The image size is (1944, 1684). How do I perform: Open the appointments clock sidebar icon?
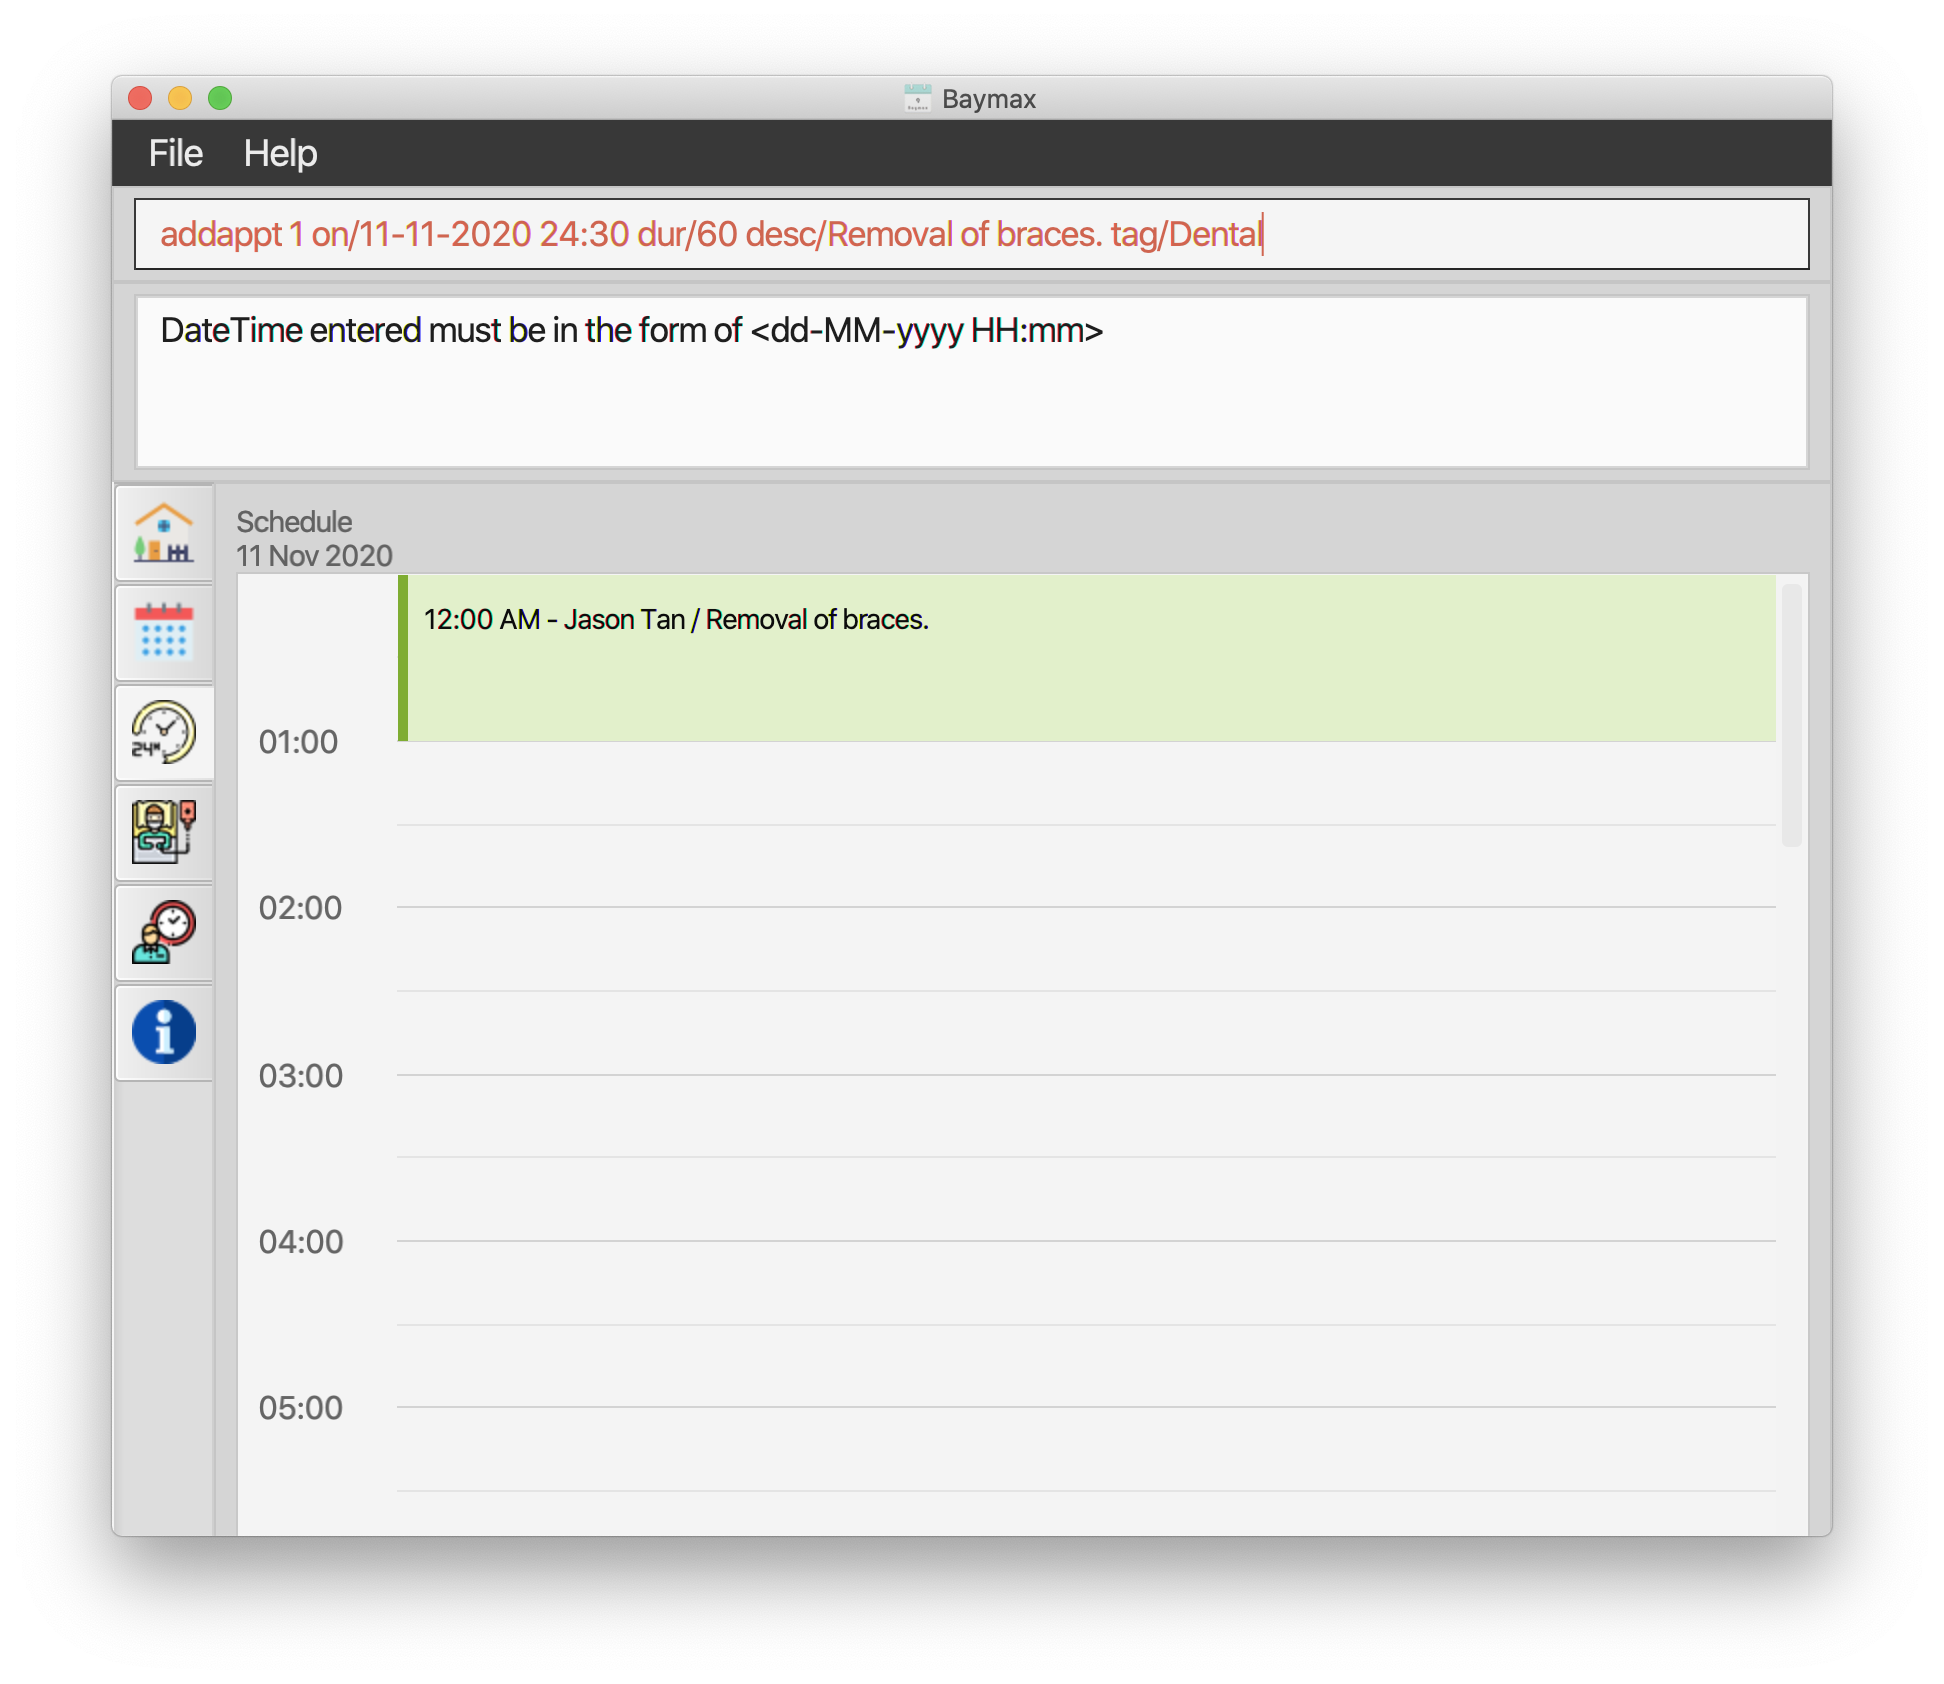(164, 932)
